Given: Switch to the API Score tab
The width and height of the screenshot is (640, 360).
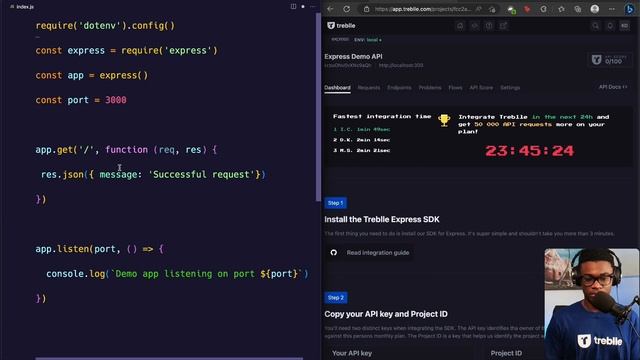Looking at the screenshot, I should click(x=481, y=88).
